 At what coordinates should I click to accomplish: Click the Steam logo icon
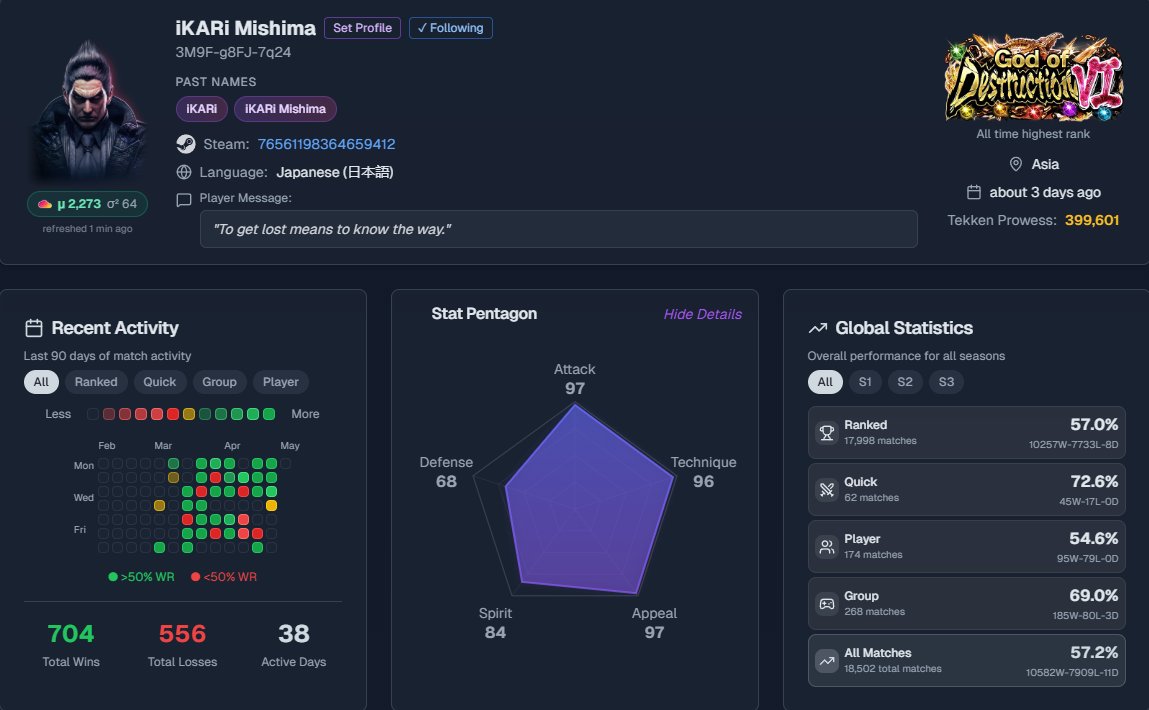(186, 144)
